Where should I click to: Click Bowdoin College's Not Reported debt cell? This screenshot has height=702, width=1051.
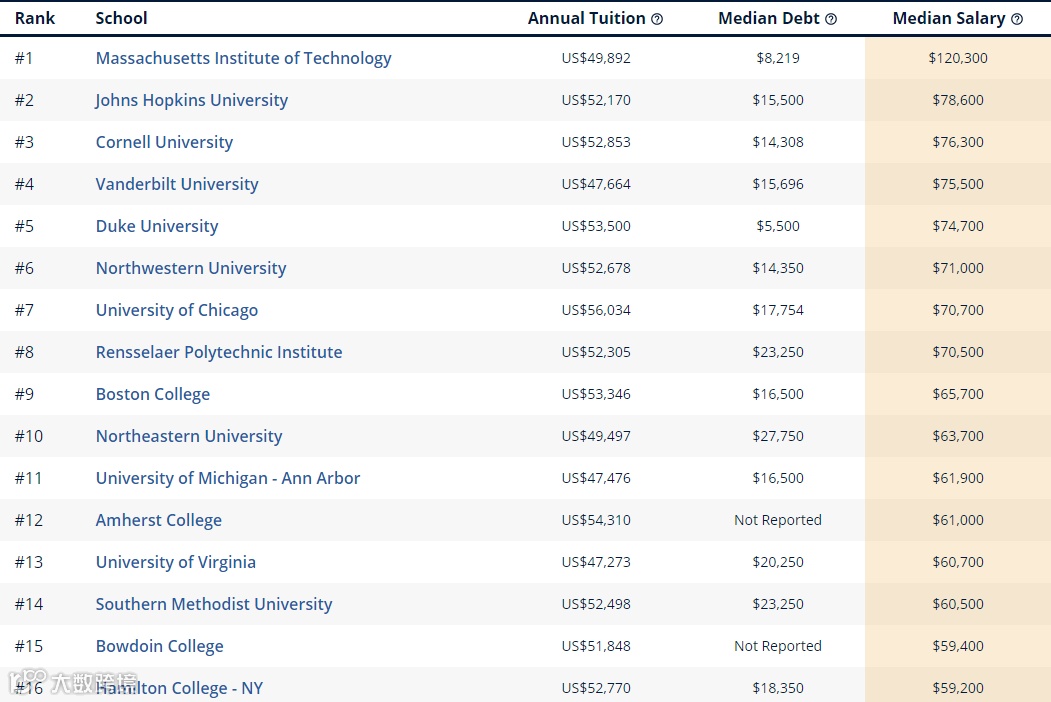778,646
